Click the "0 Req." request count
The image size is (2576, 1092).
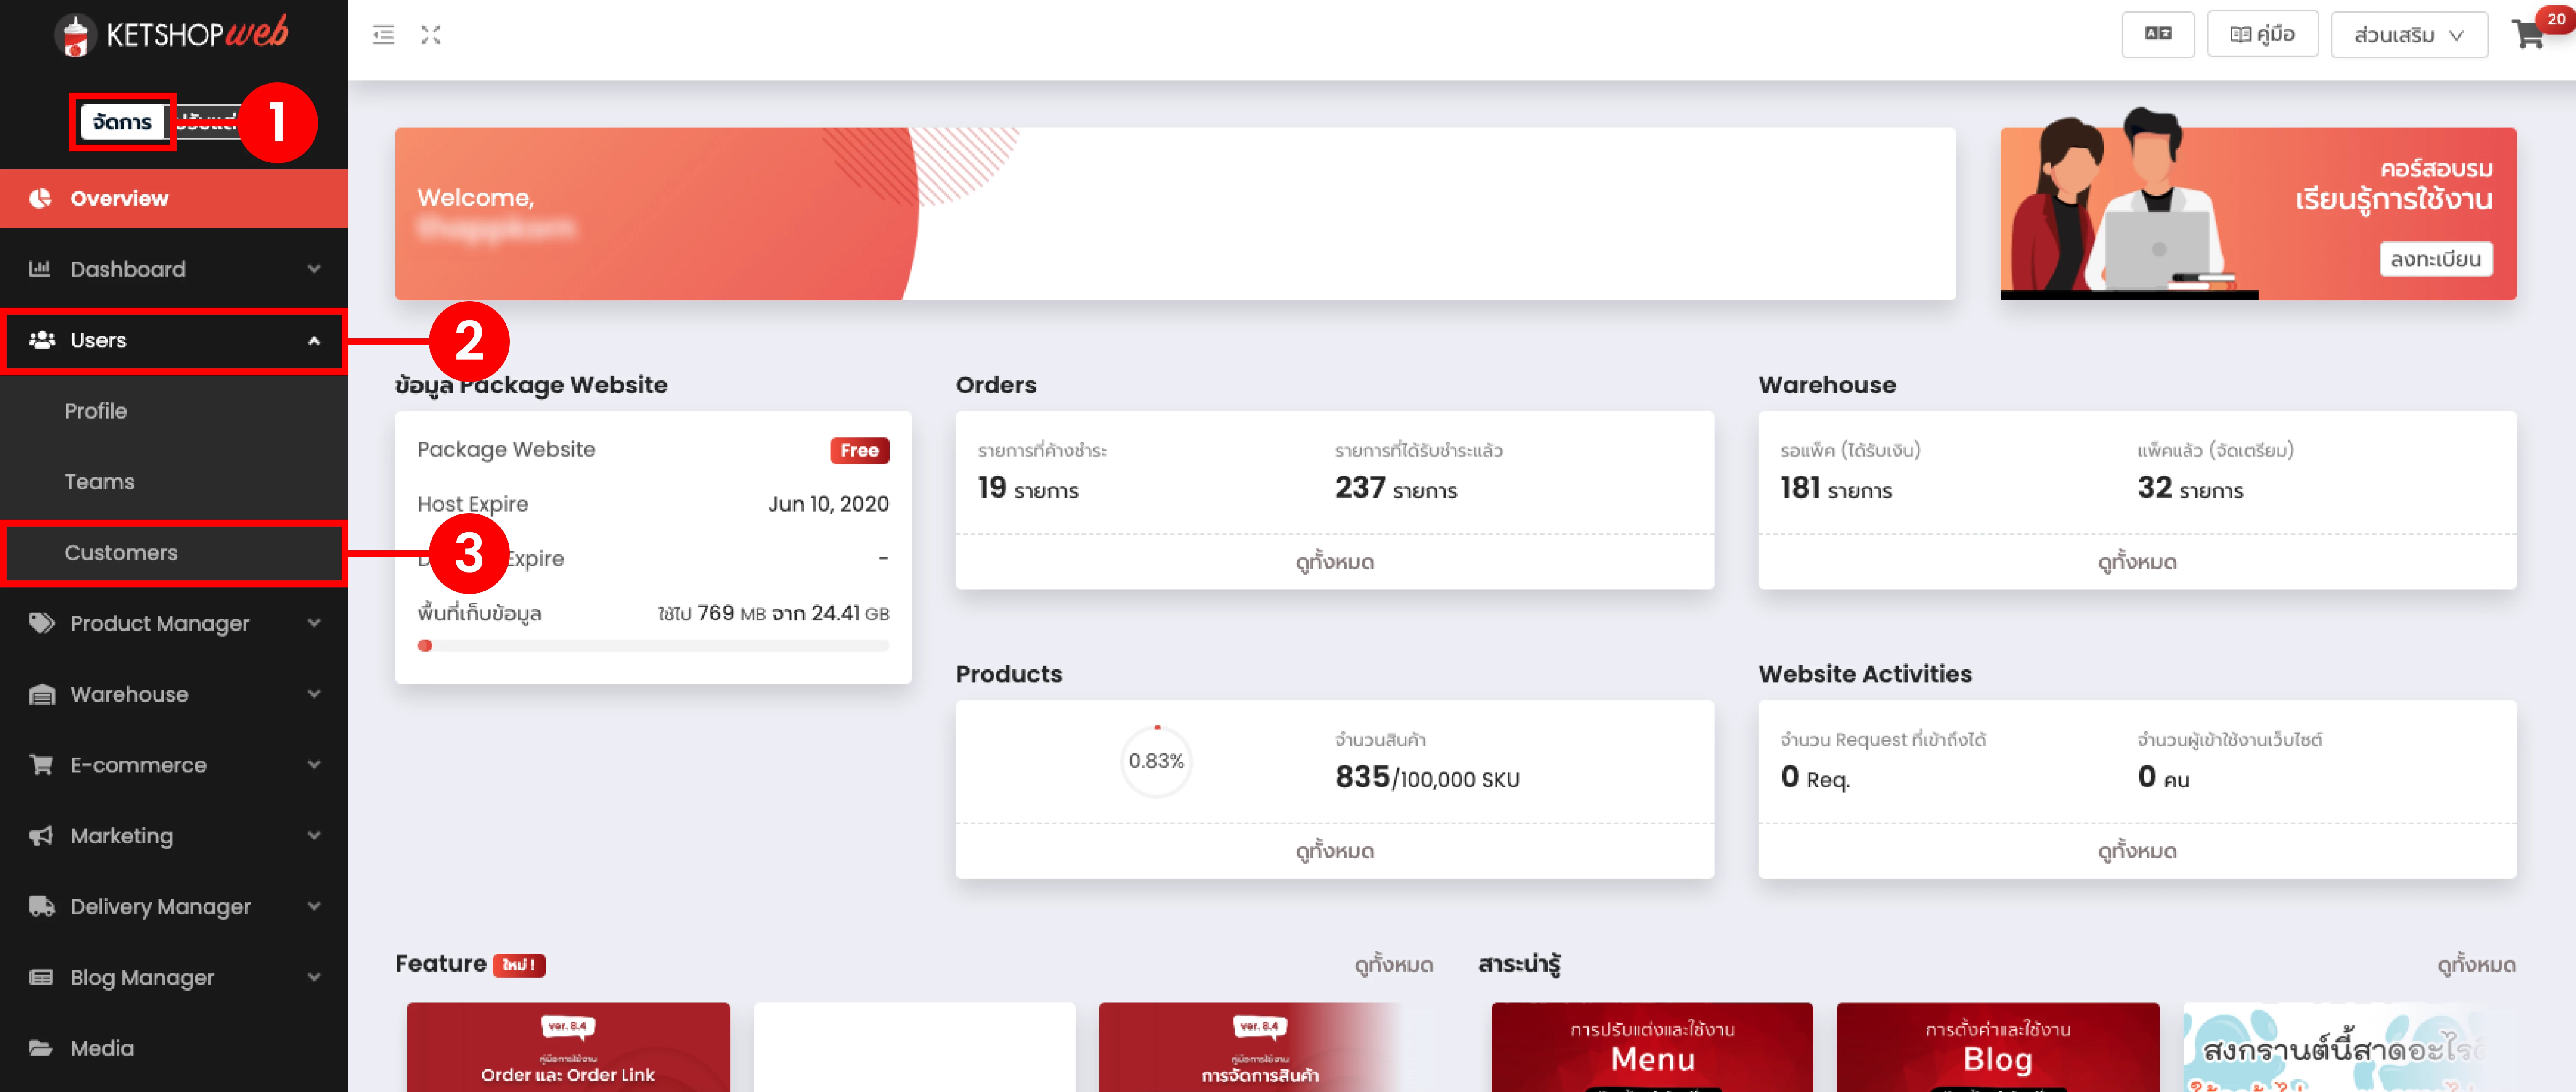(1815, 778)
